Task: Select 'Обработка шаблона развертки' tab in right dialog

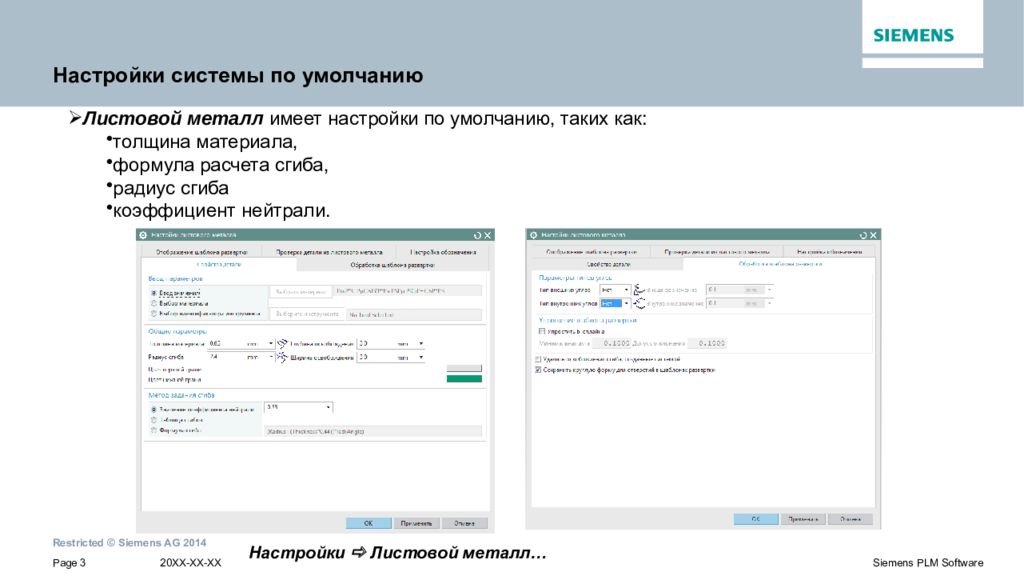Action: click(x=780, y=264)
